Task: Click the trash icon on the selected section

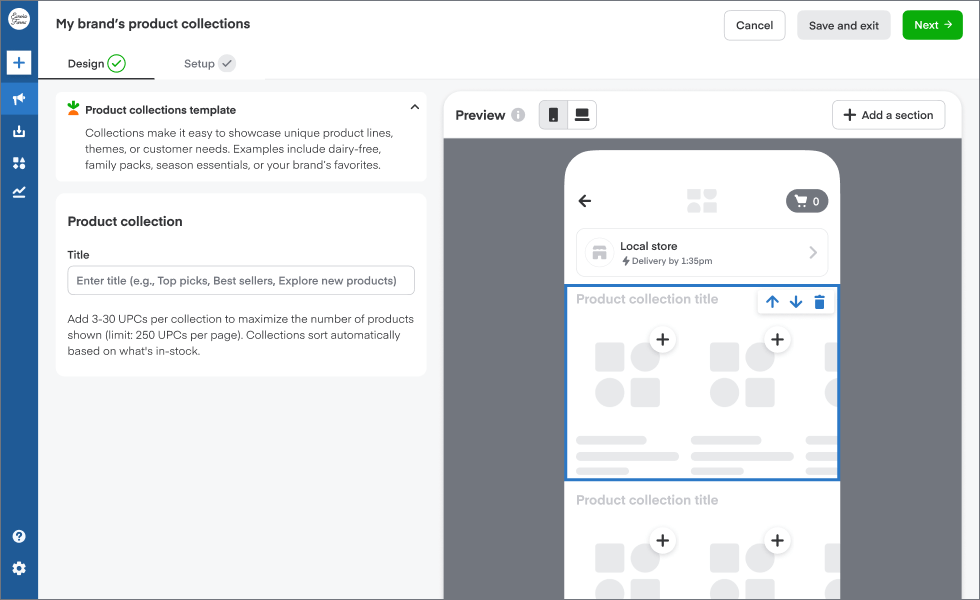Action: click(x=819, y=301)
